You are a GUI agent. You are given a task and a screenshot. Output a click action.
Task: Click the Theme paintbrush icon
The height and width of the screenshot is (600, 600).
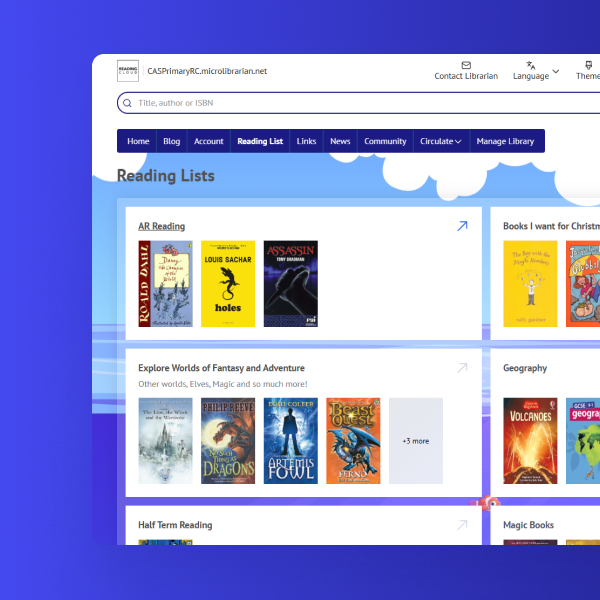[587, 65]
